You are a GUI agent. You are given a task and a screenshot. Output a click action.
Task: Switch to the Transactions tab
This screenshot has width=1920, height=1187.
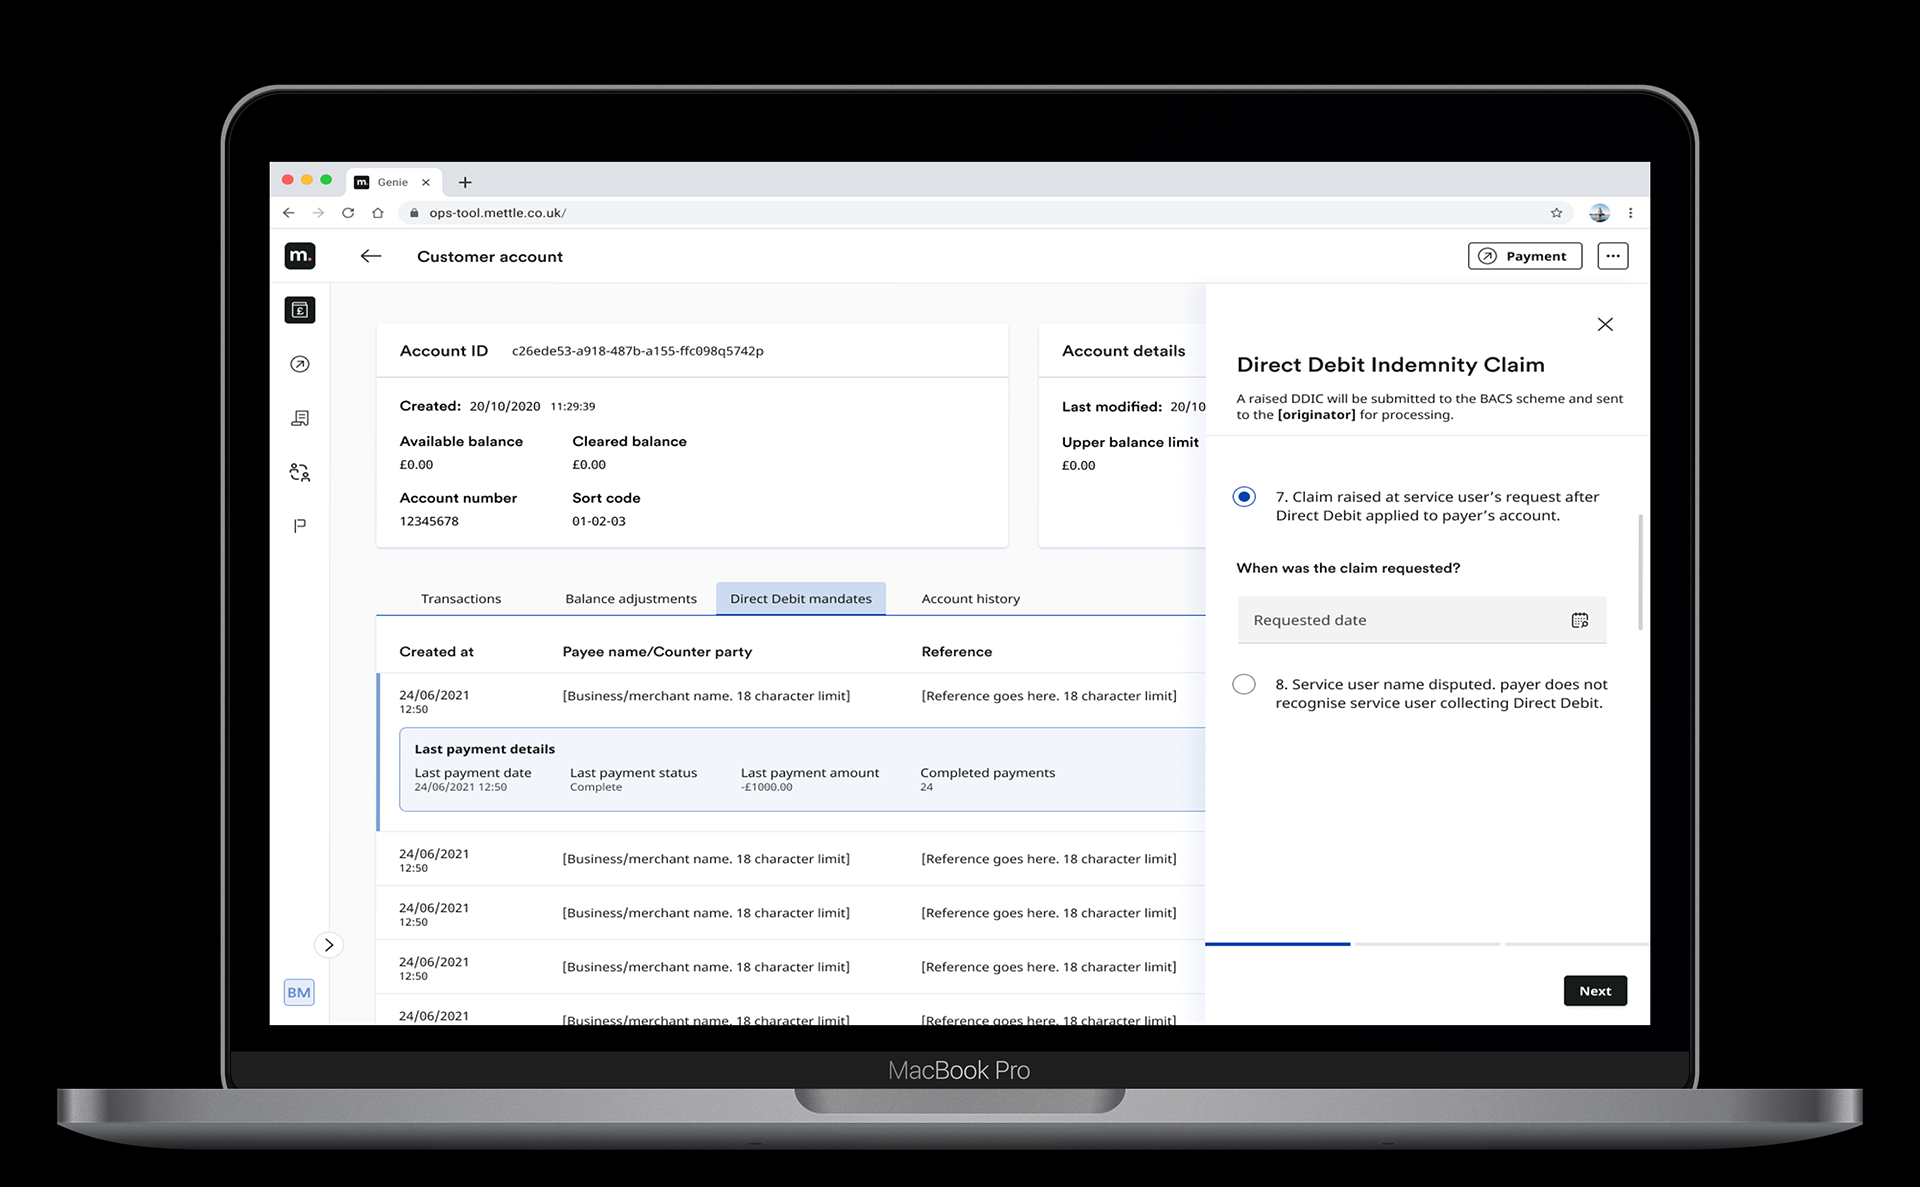click(x=461, y=599)
